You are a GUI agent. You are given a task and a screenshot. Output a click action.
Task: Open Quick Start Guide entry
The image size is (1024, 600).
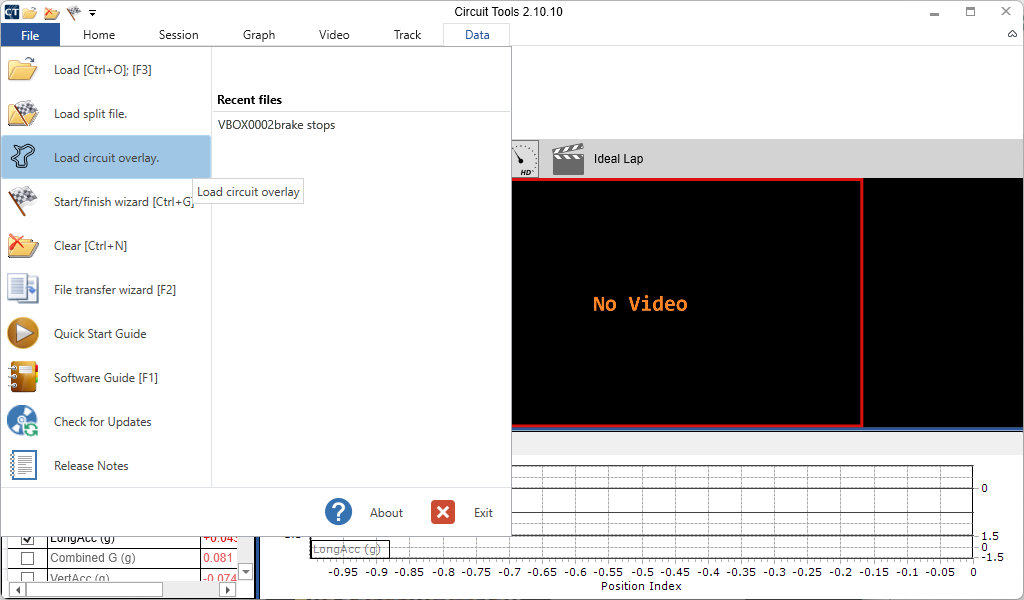click(106, 333)
